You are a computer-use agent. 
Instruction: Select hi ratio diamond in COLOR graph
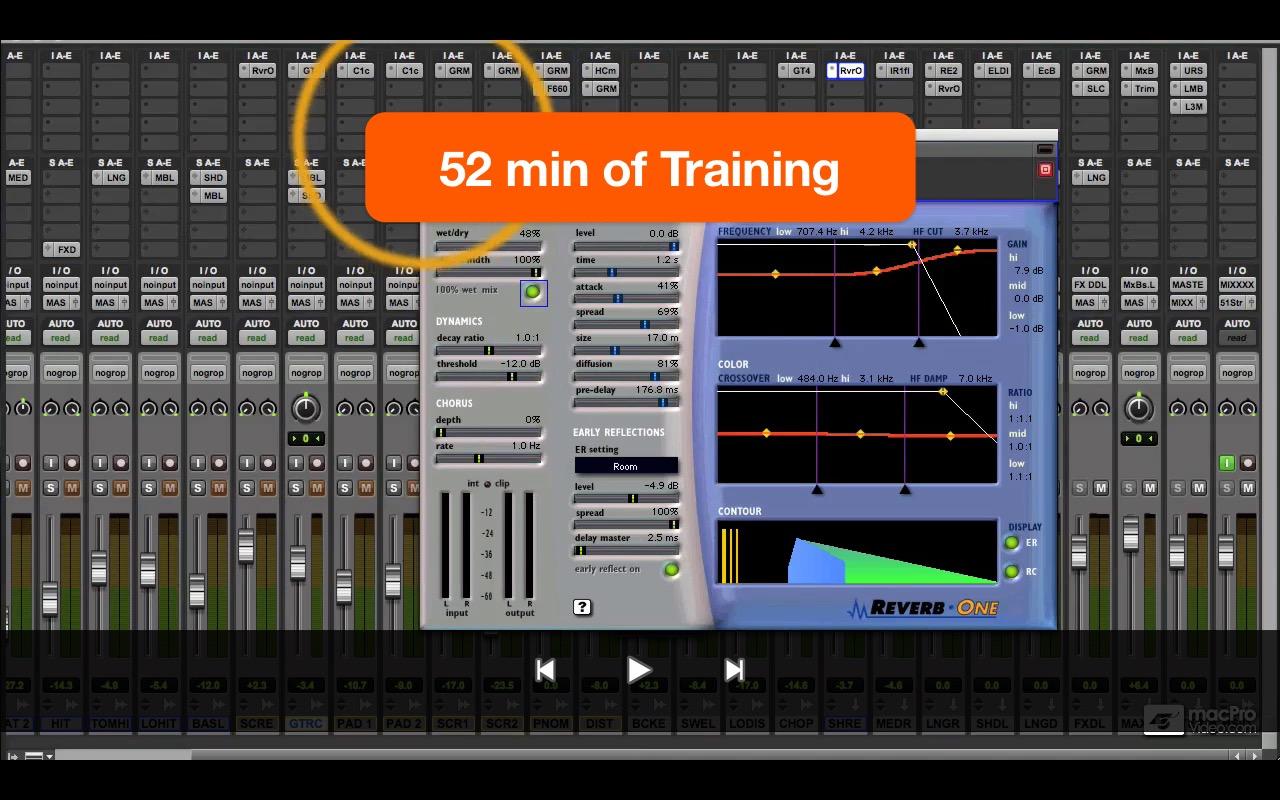[950, 436]
